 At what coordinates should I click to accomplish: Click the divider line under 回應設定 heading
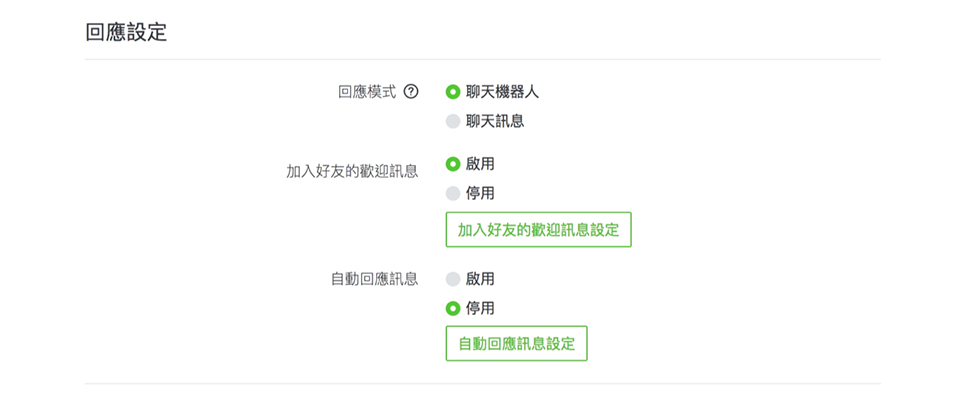click(482, 59)
